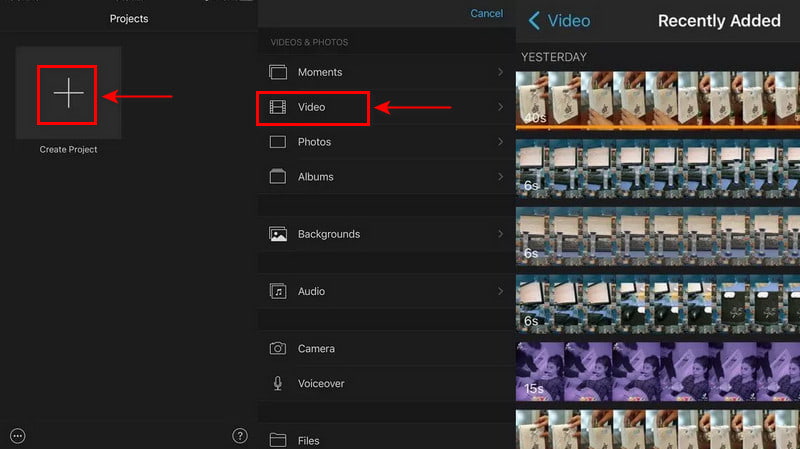Select the Files folder icon

[x=278, y=440]
